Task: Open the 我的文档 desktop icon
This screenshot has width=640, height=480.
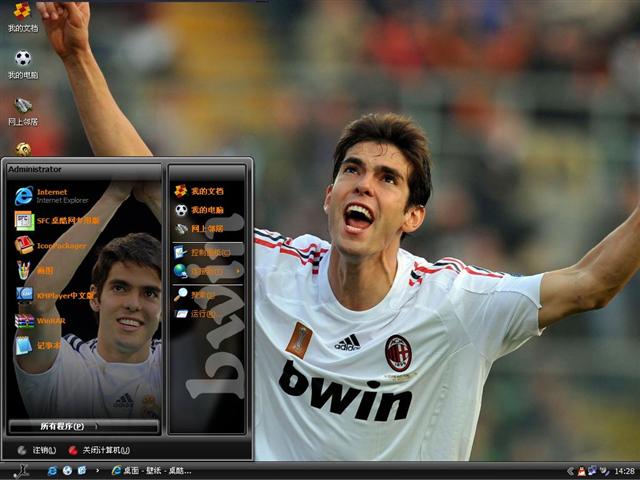Action: (23, 17)
